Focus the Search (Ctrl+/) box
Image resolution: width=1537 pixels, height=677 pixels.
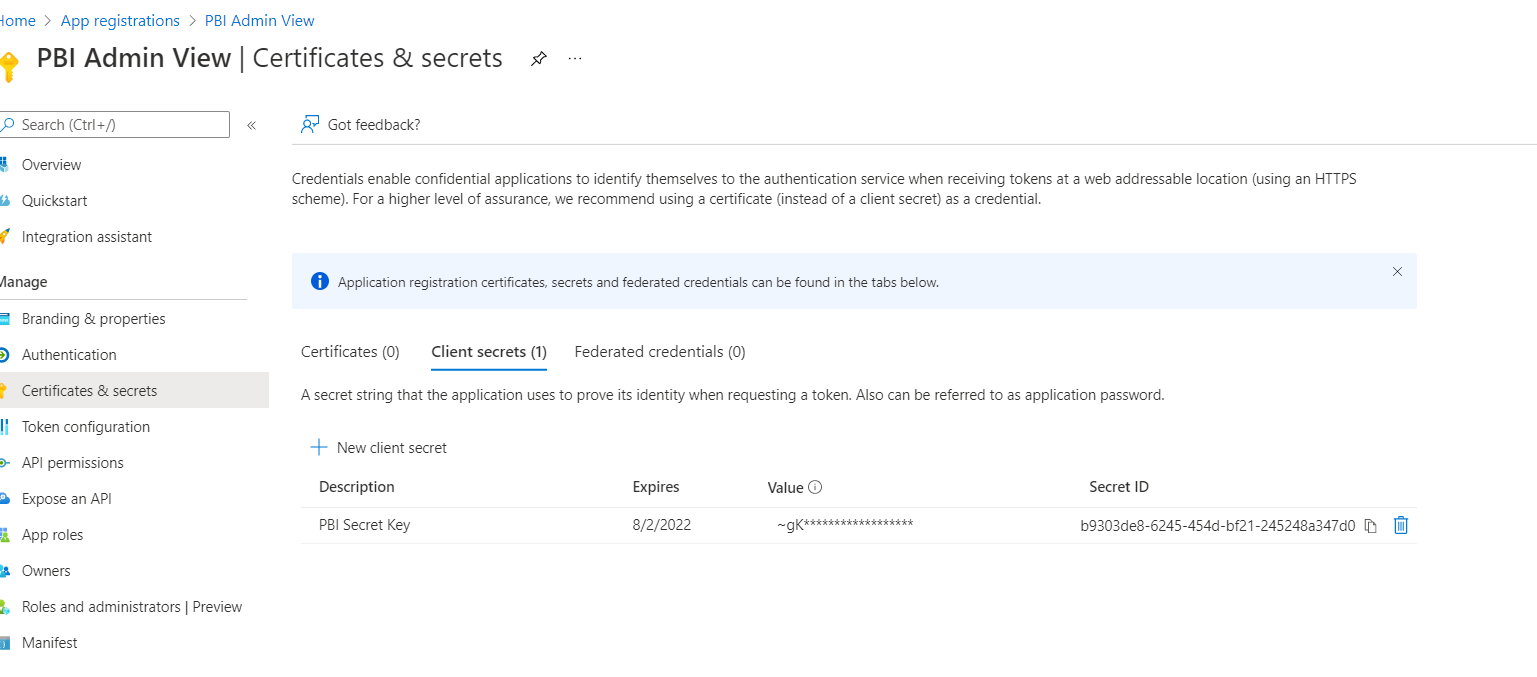(x=115, y=125)
